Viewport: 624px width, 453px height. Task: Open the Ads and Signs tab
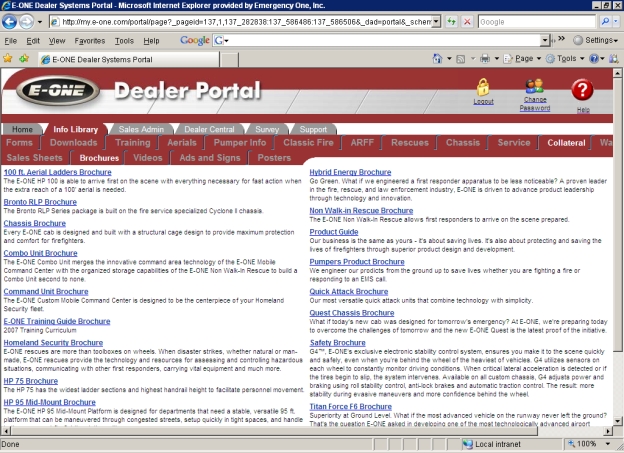[210, 158]
